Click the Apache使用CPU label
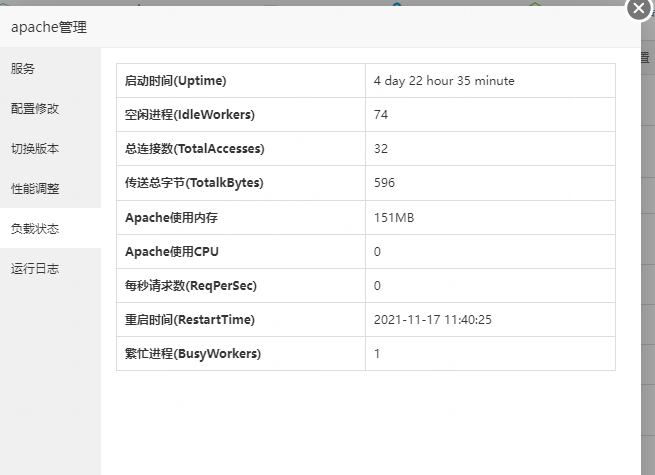This screenshot has width=655, height=475. tap(172, 251)
